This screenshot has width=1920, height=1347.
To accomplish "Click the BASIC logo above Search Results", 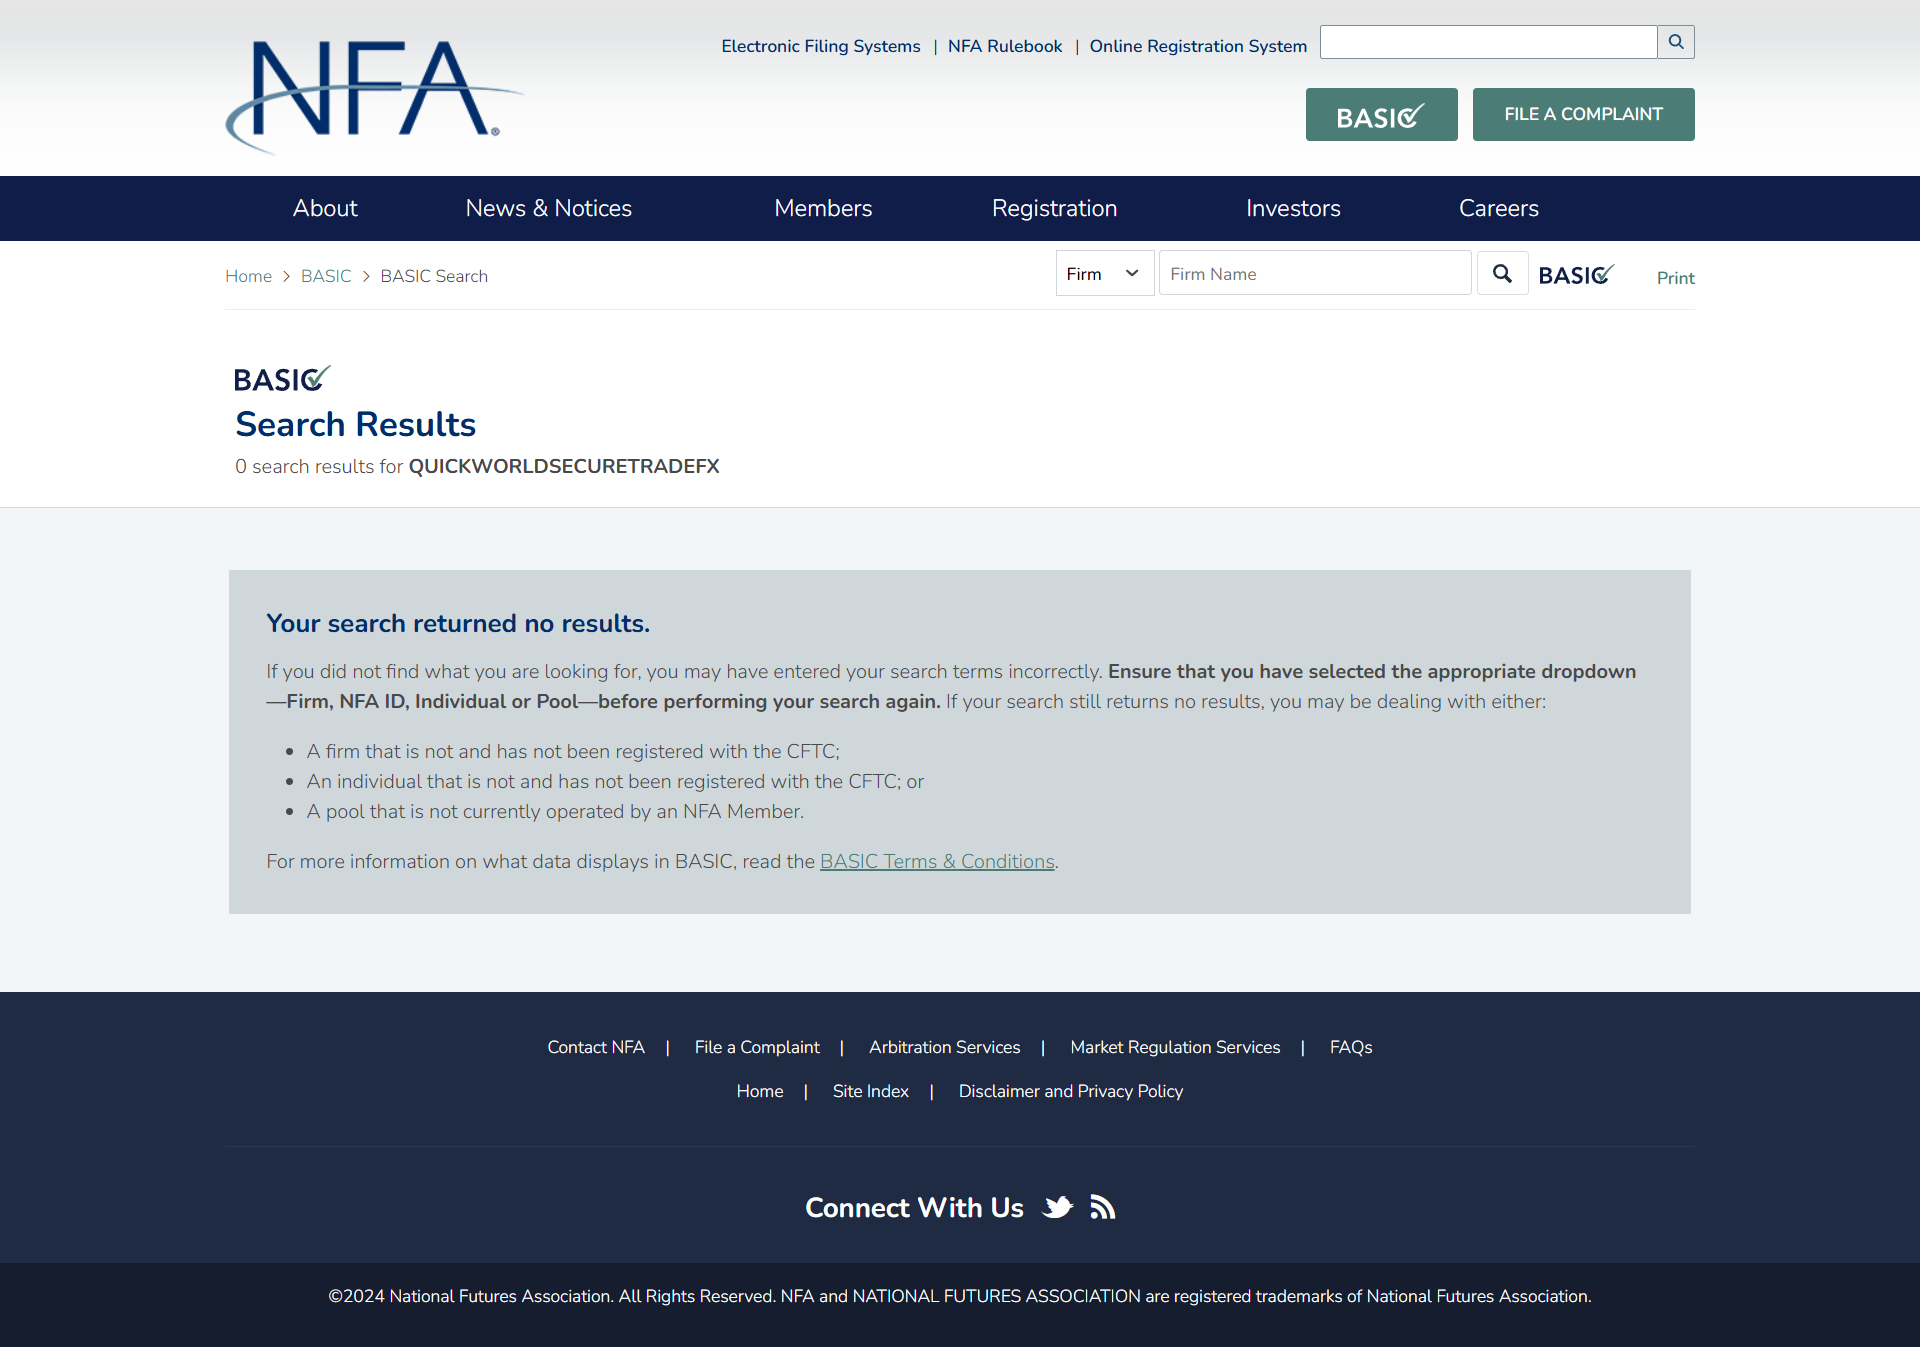I will [x=282, y=378].
